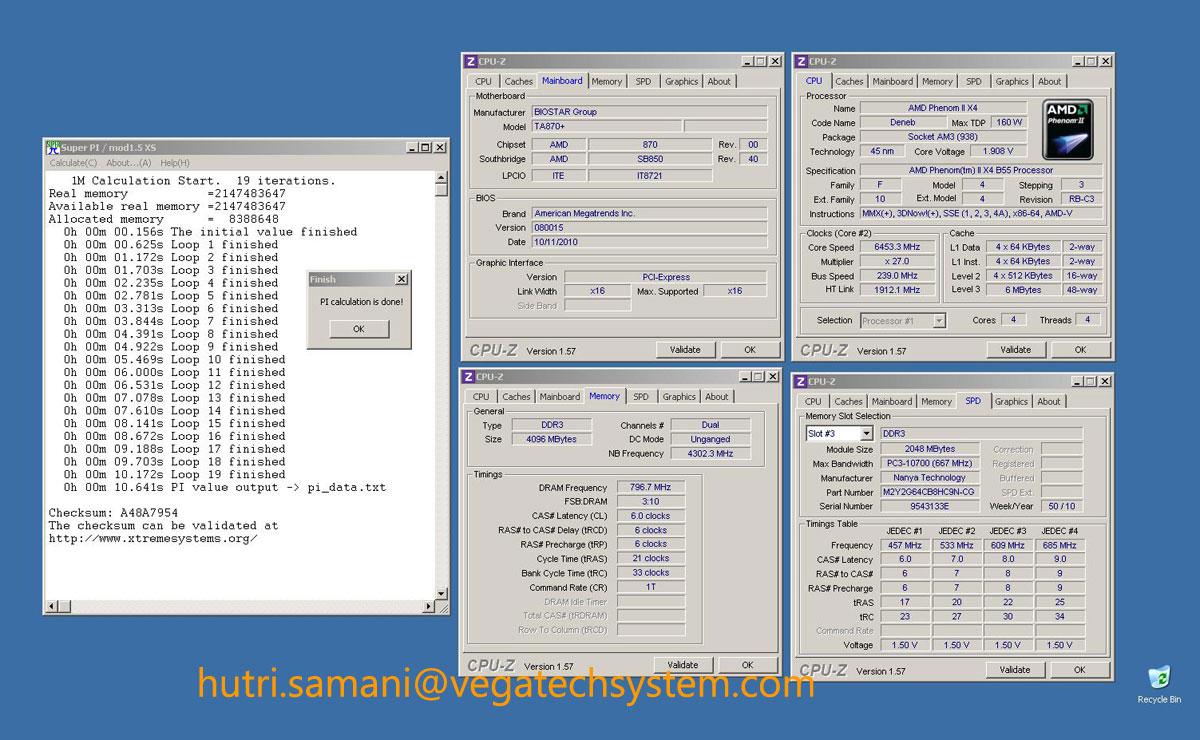The image size is (1200, 740).
Task: Close the Finish dialog with its X
Action: point(401,280)
